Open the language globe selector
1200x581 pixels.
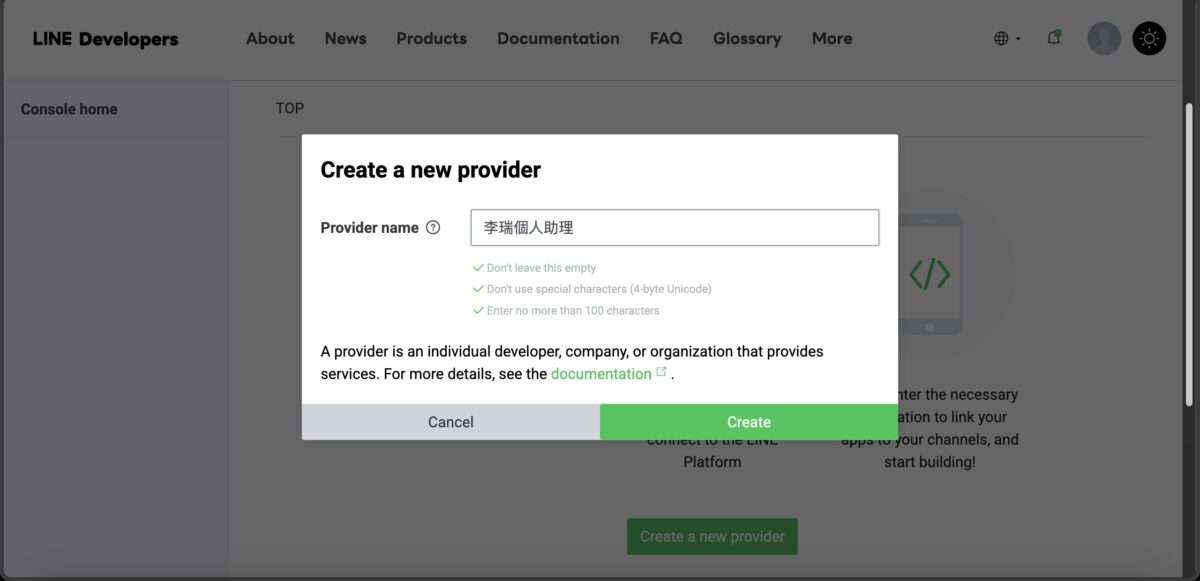click(1007, 39)
